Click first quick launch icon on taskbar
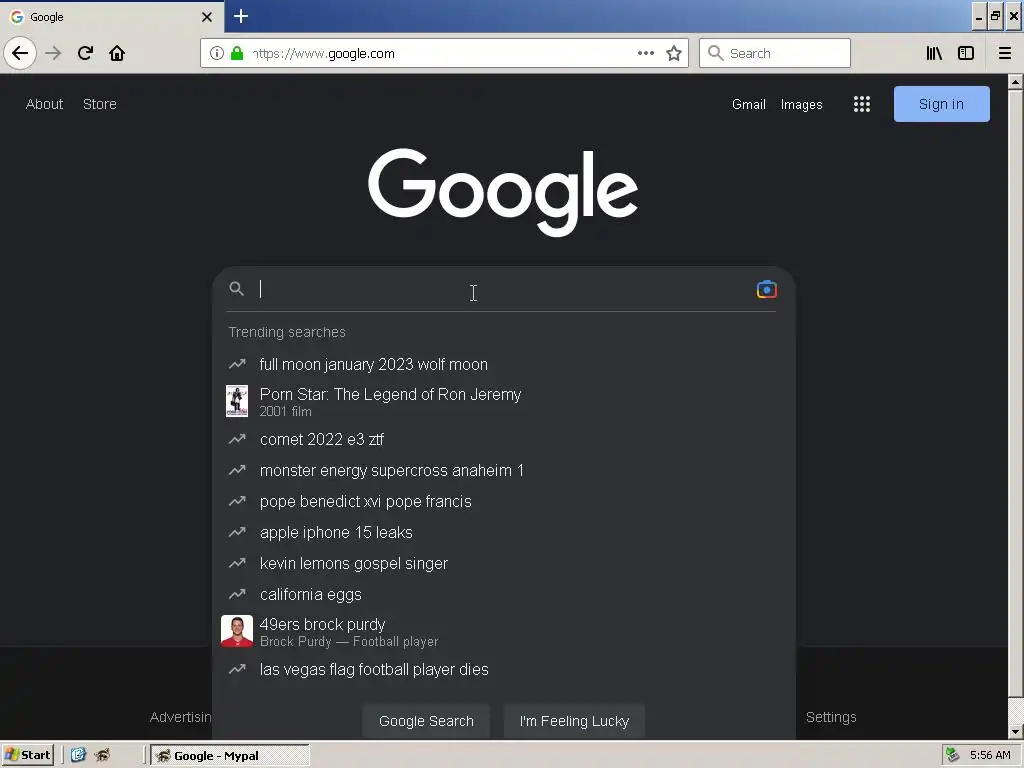 click(78, 755)
